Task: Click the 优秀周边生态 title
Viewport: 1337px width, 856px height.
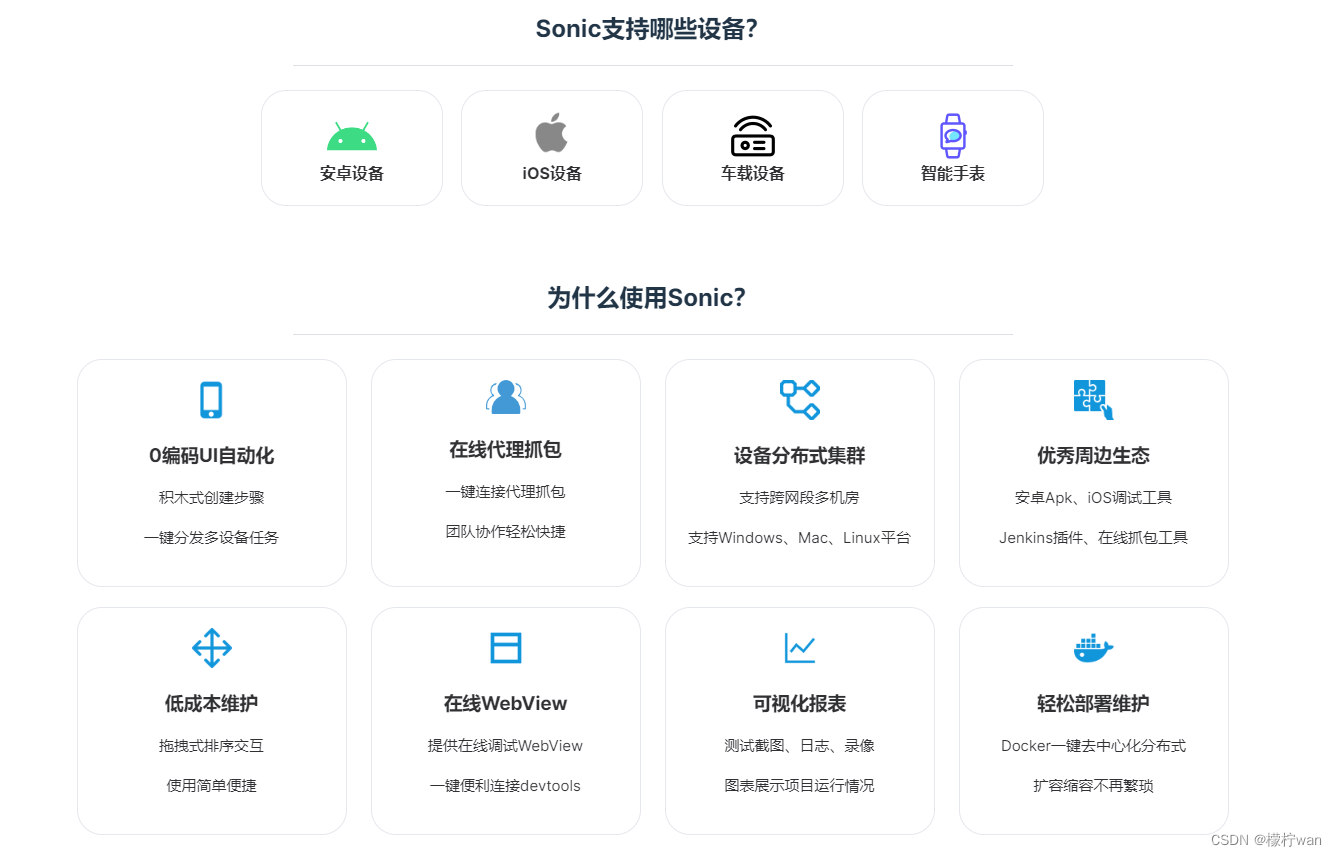Action: click(1094, 456)
